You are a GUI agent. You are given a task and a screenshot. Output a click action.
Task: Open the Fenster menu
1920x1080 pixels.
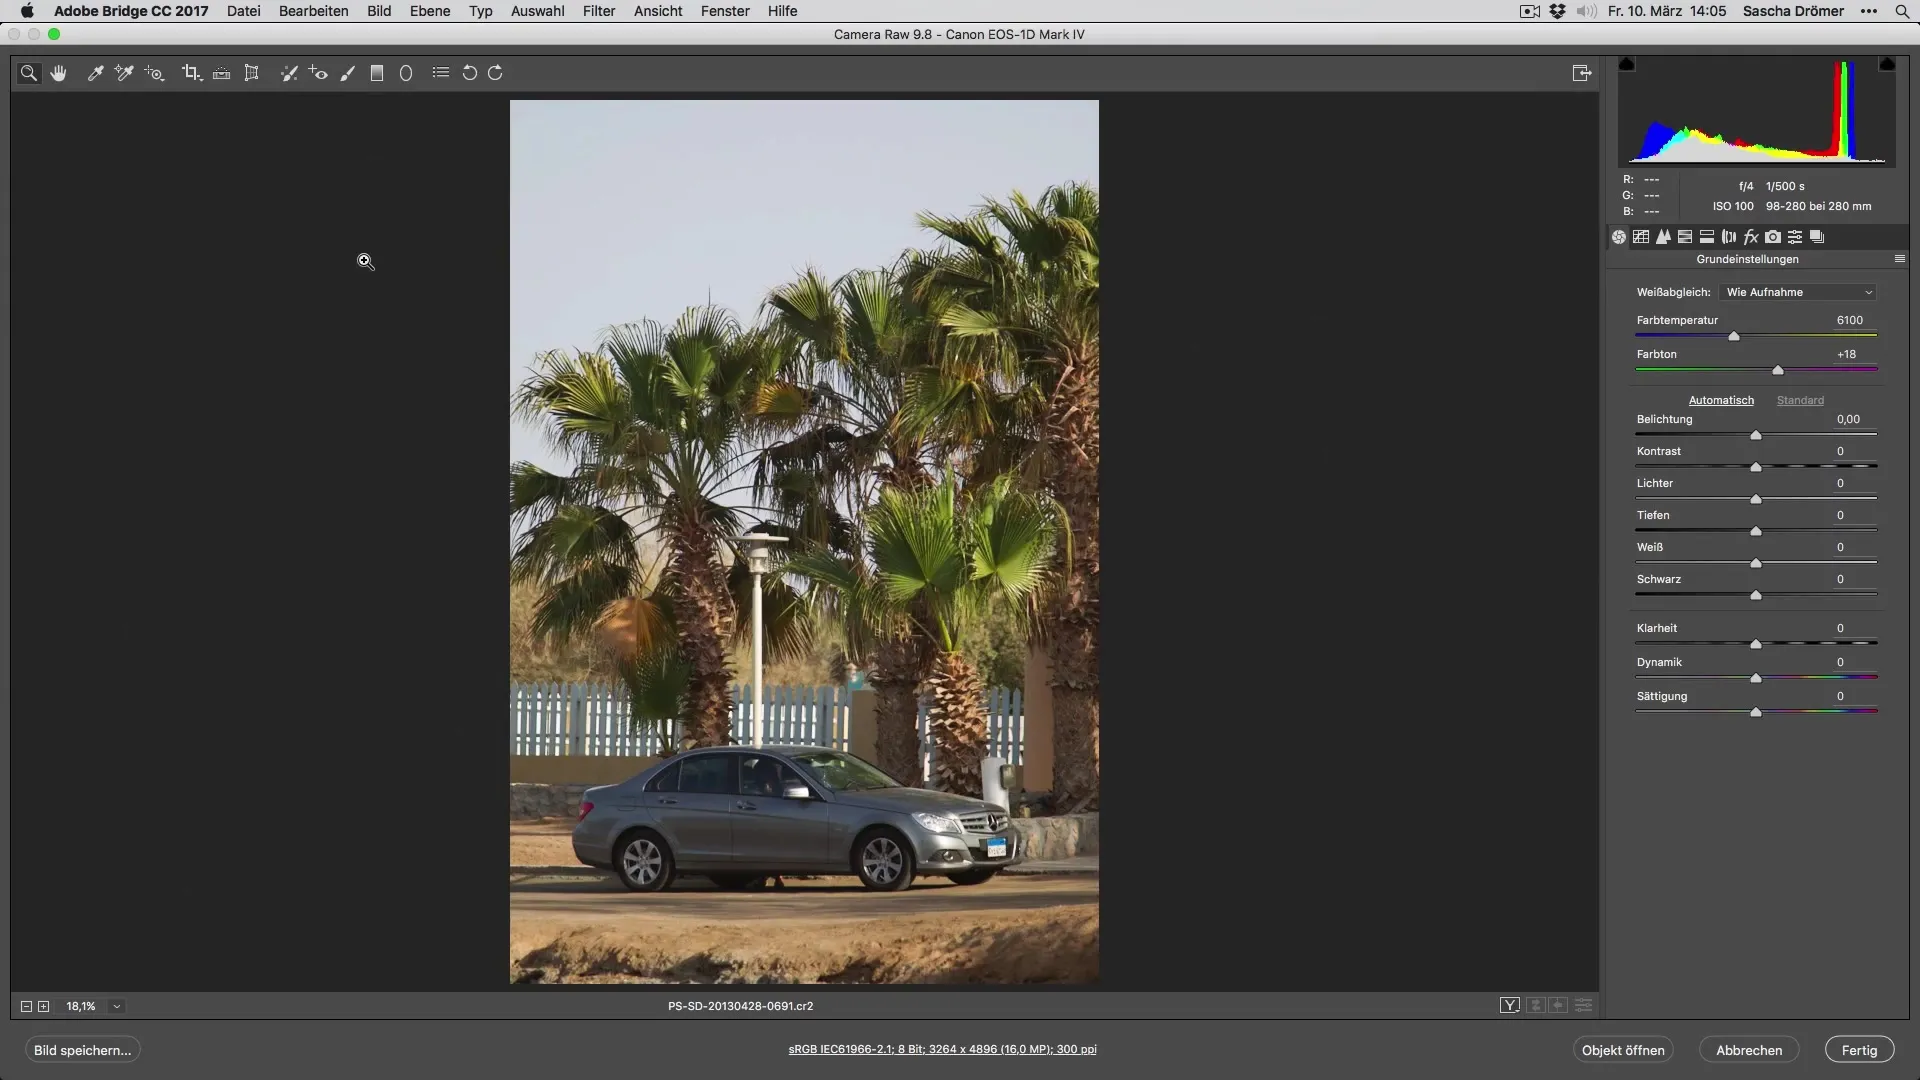point(725,11)
